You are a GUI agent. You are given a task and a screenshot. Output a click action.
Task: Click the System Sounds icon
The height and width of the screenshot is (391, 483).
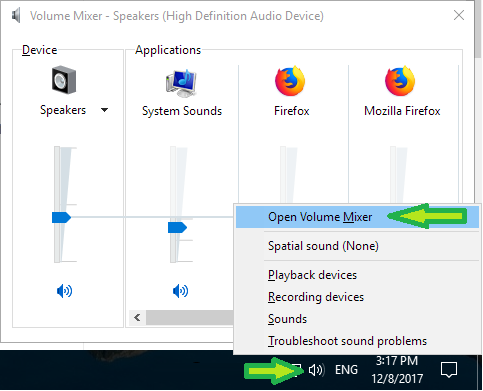pyautogui.click(x=181, y=83)
